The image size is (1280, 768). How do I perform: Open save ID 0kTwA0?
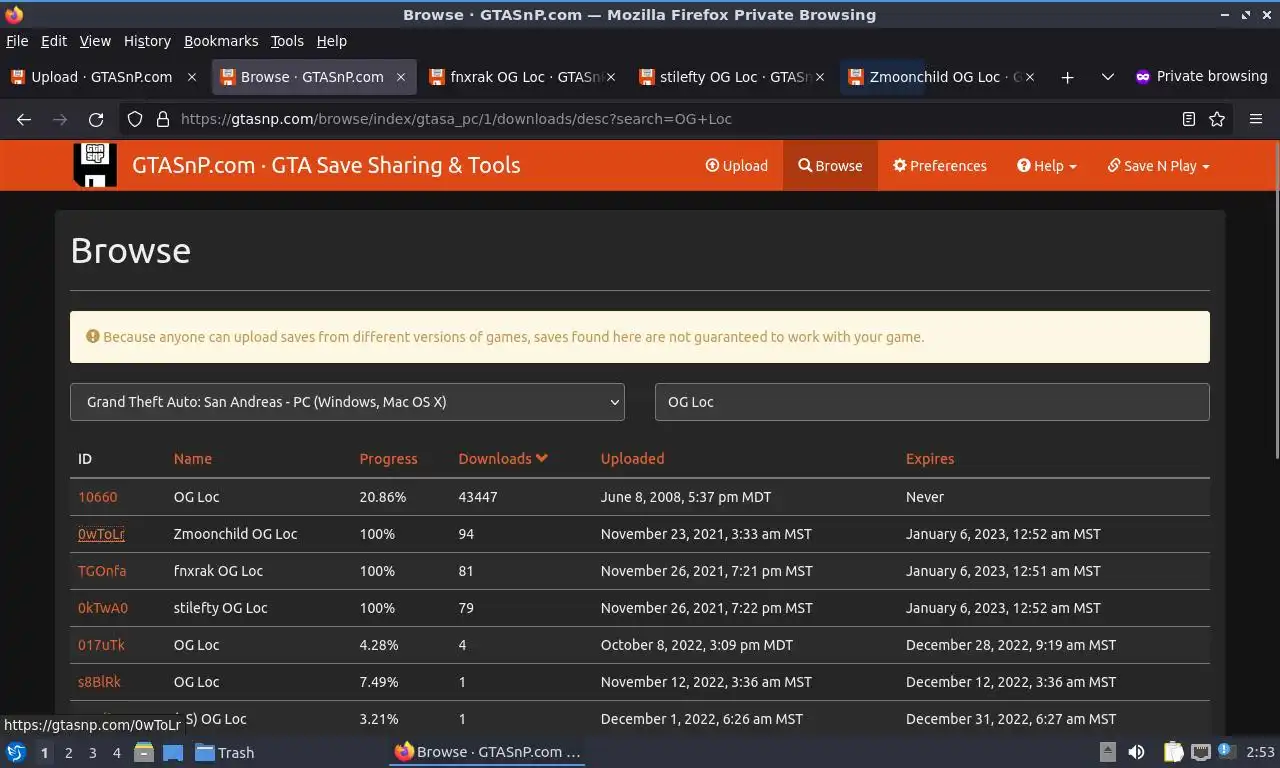click(x=103, y=608)
